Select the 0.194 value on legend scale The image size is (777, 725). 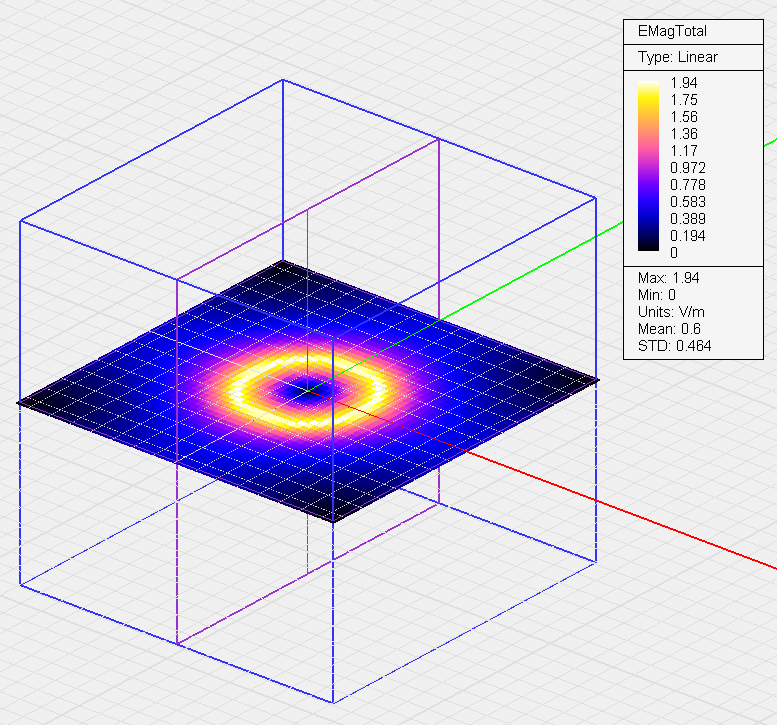click(x=687, y=236)
